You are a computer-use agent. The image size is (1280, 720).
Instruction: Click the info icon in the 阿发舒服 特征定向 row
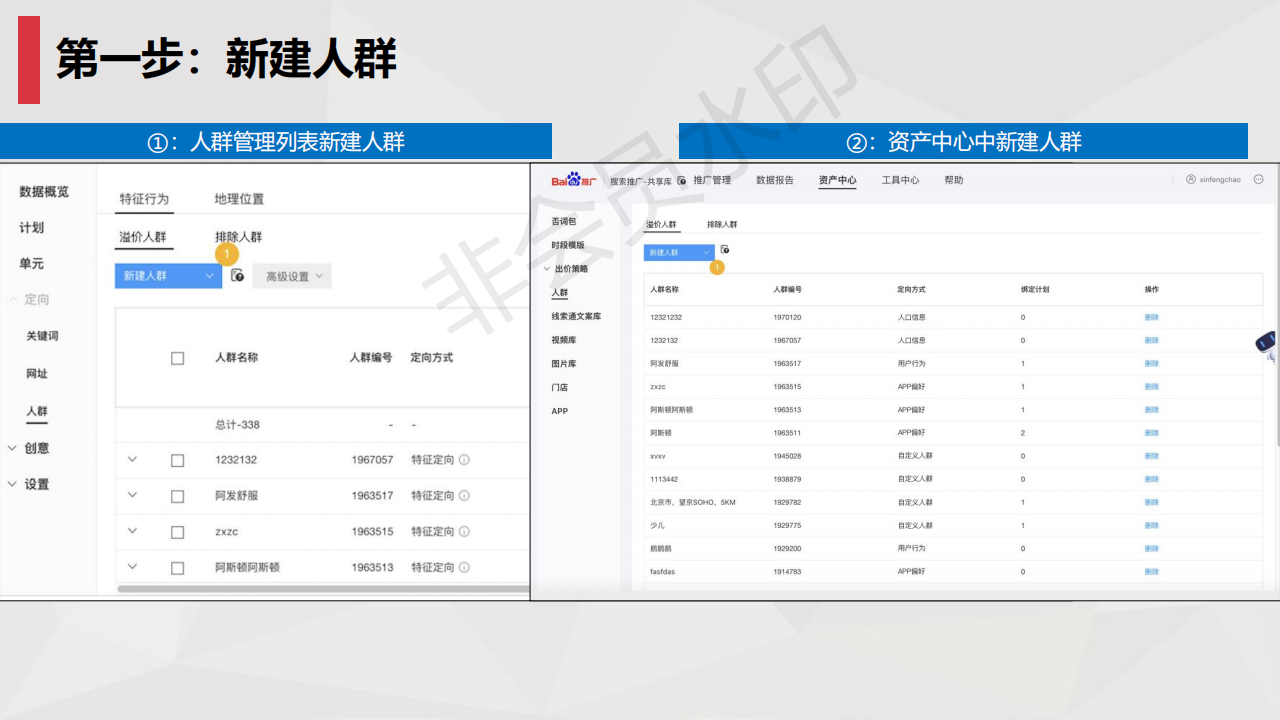[464, 496]
